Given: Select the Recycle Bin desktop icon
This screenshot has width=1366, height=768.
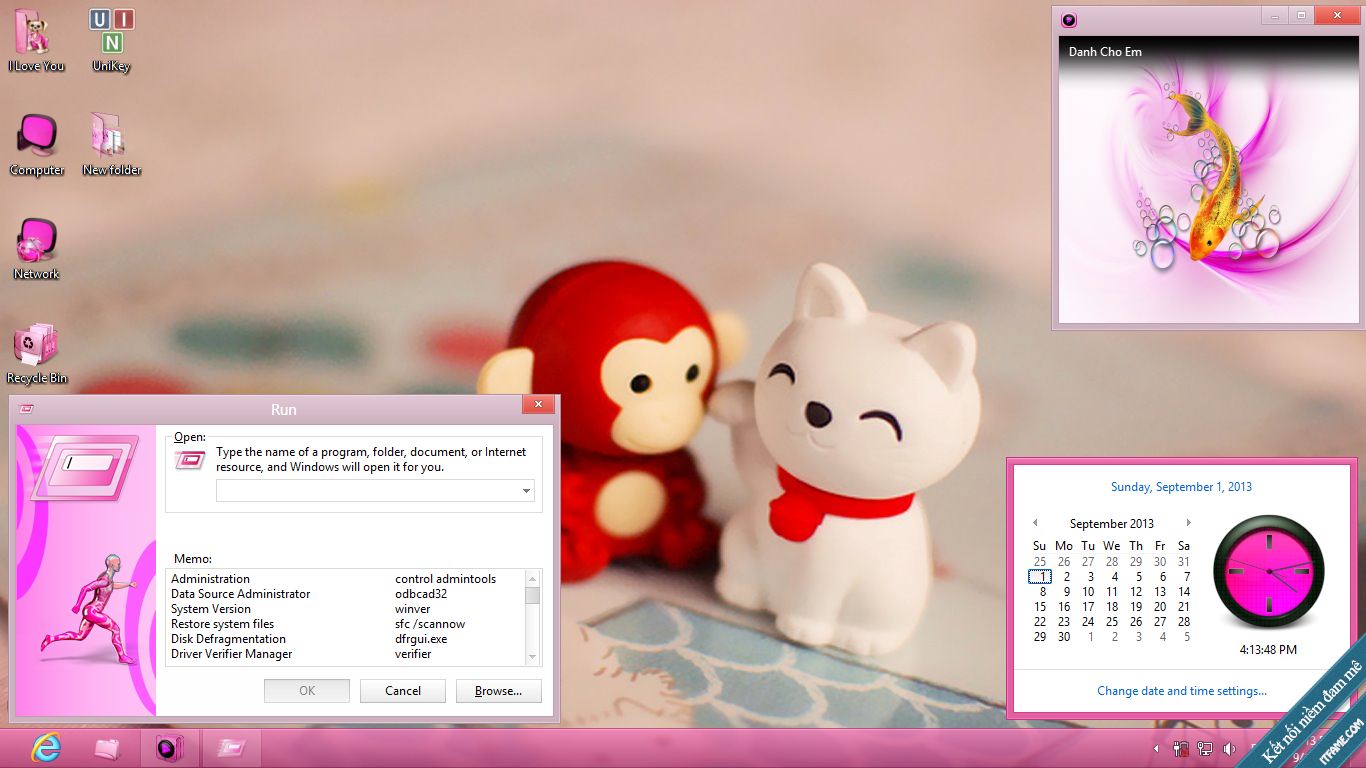Looking at the screenshot, I should coord(37,352).
